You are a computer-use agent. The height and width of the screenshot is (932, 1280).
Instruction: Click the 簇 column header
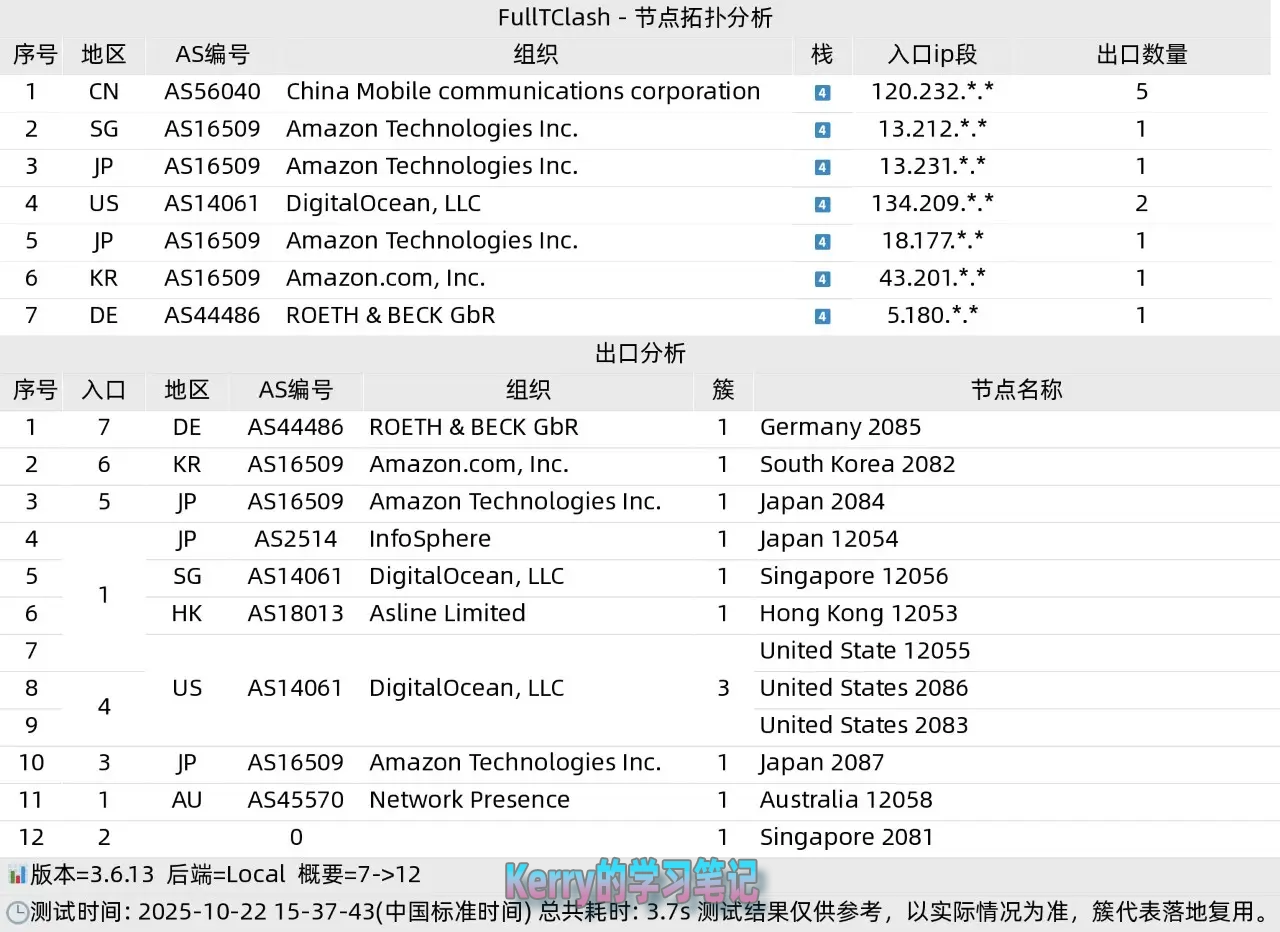723,390
